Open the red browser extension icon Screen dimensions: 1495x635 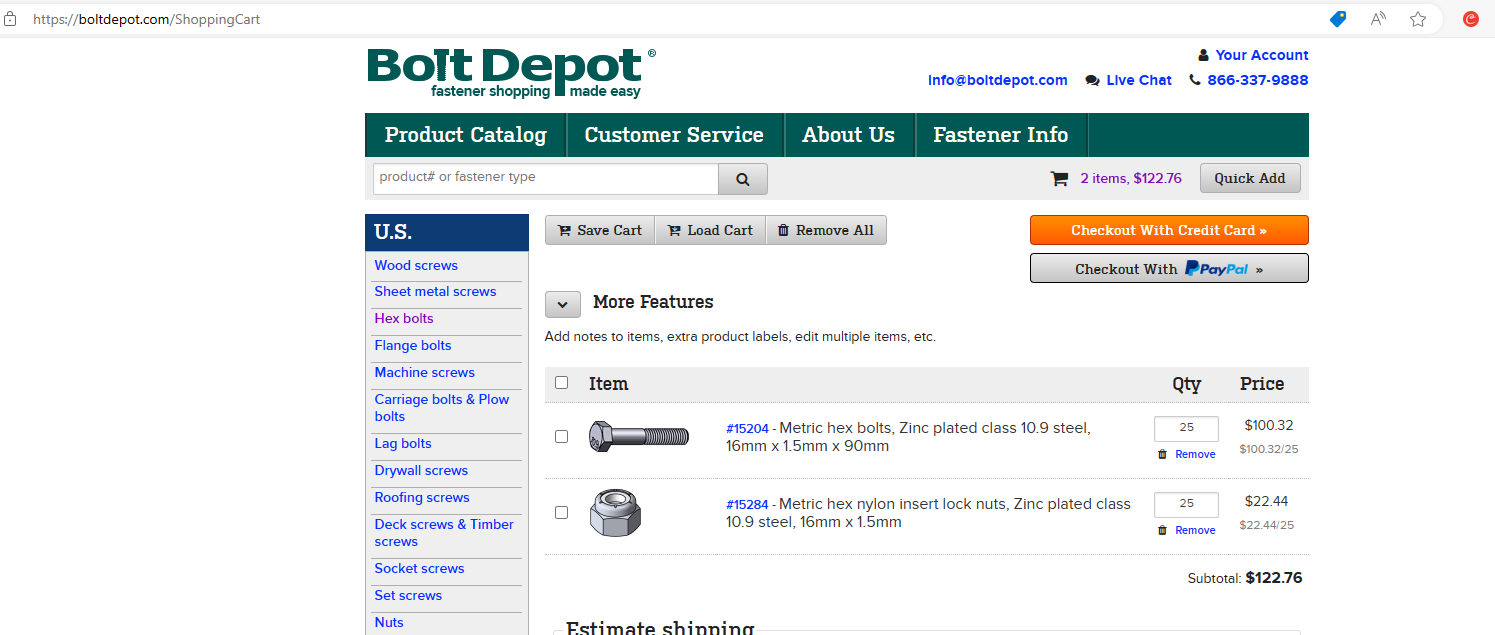pos(1471,19)
